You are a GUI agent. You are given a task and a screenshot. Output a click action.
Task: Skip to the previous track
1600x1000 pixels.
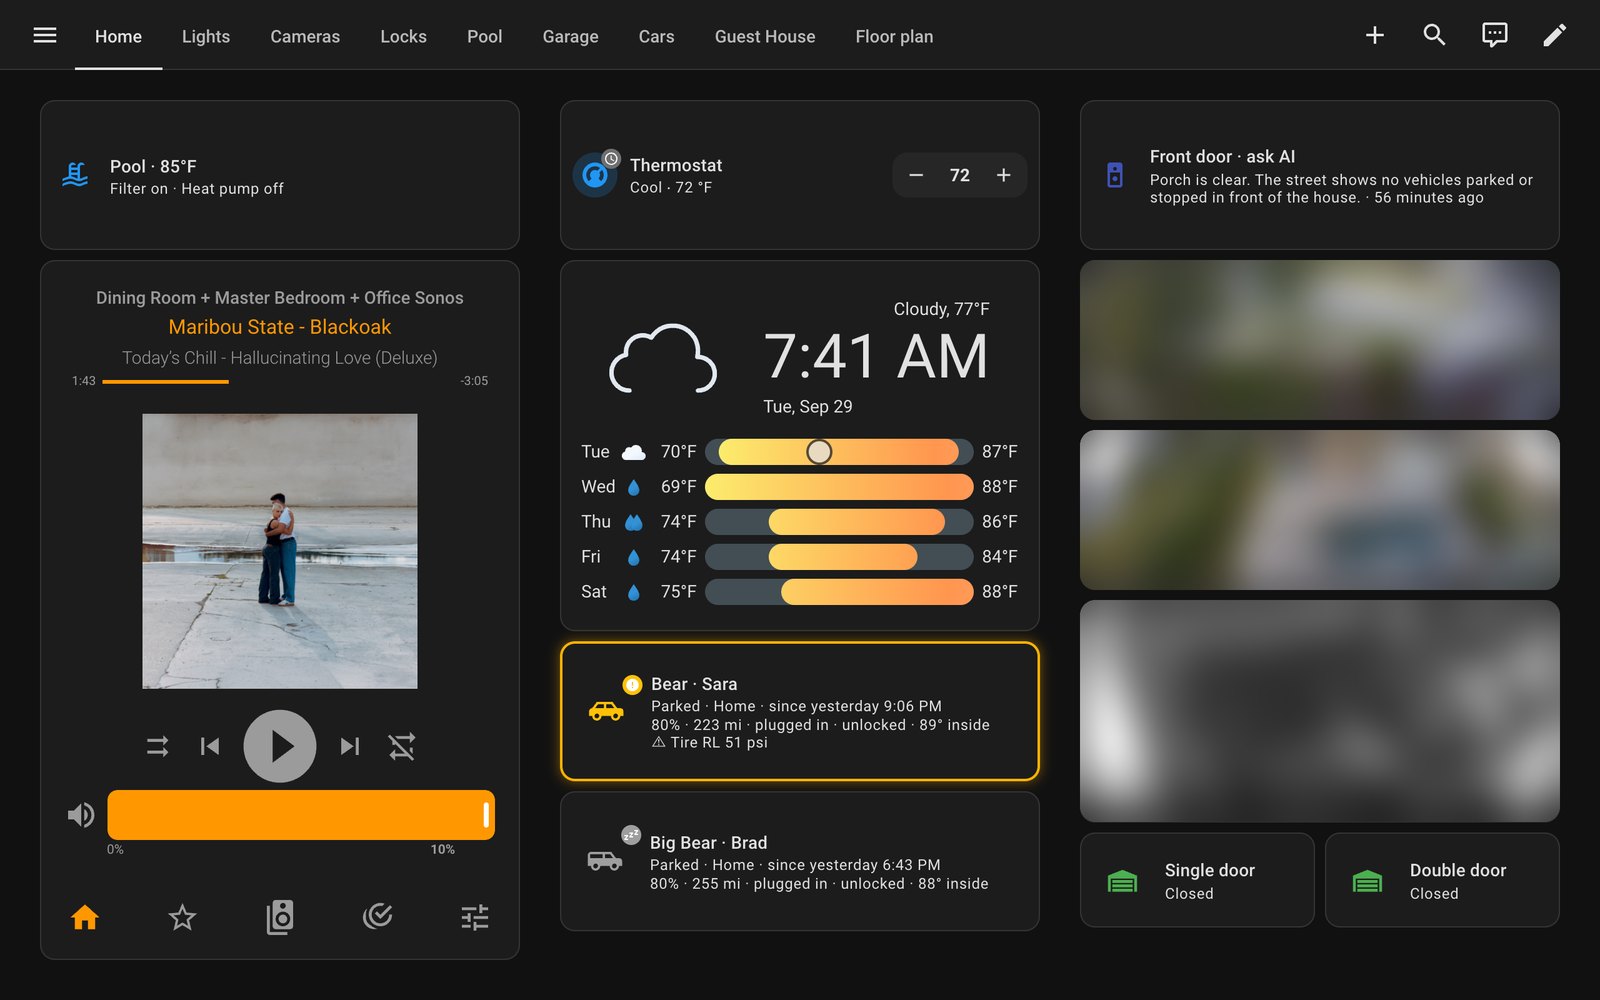click(x=210, y=746)
